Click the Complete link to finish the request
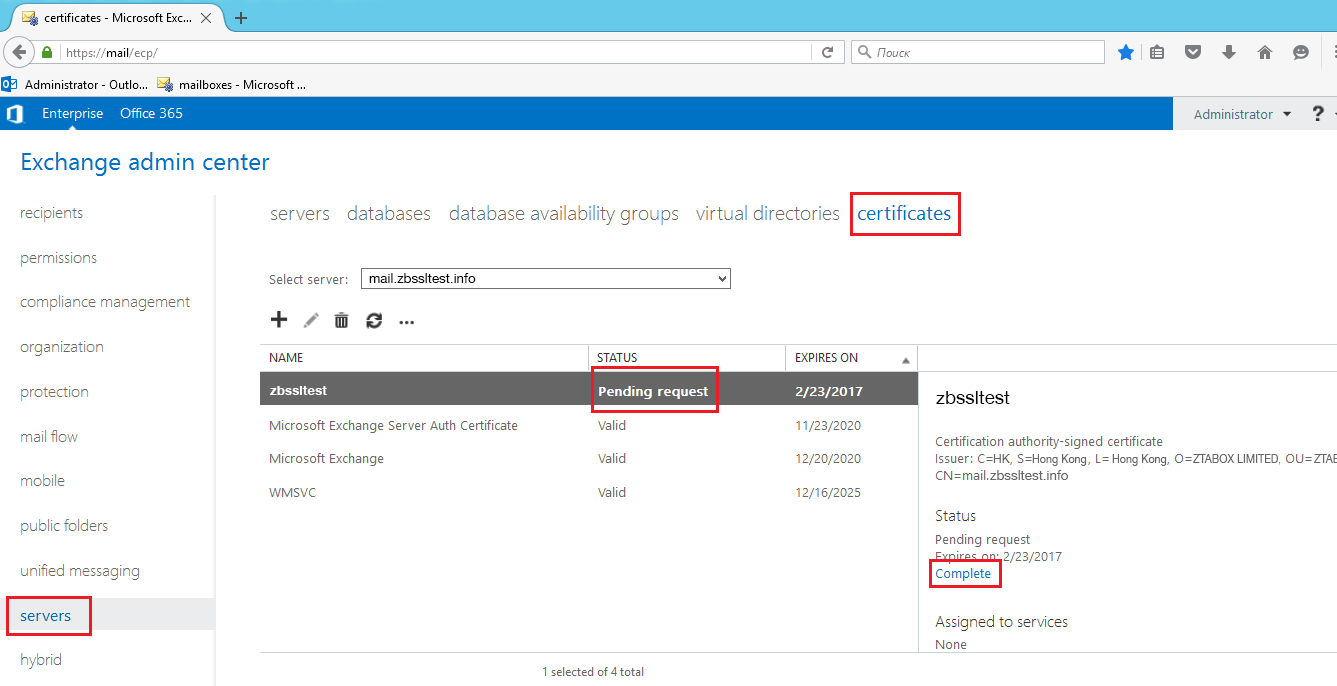The image size is (1337, 686). 963,573
